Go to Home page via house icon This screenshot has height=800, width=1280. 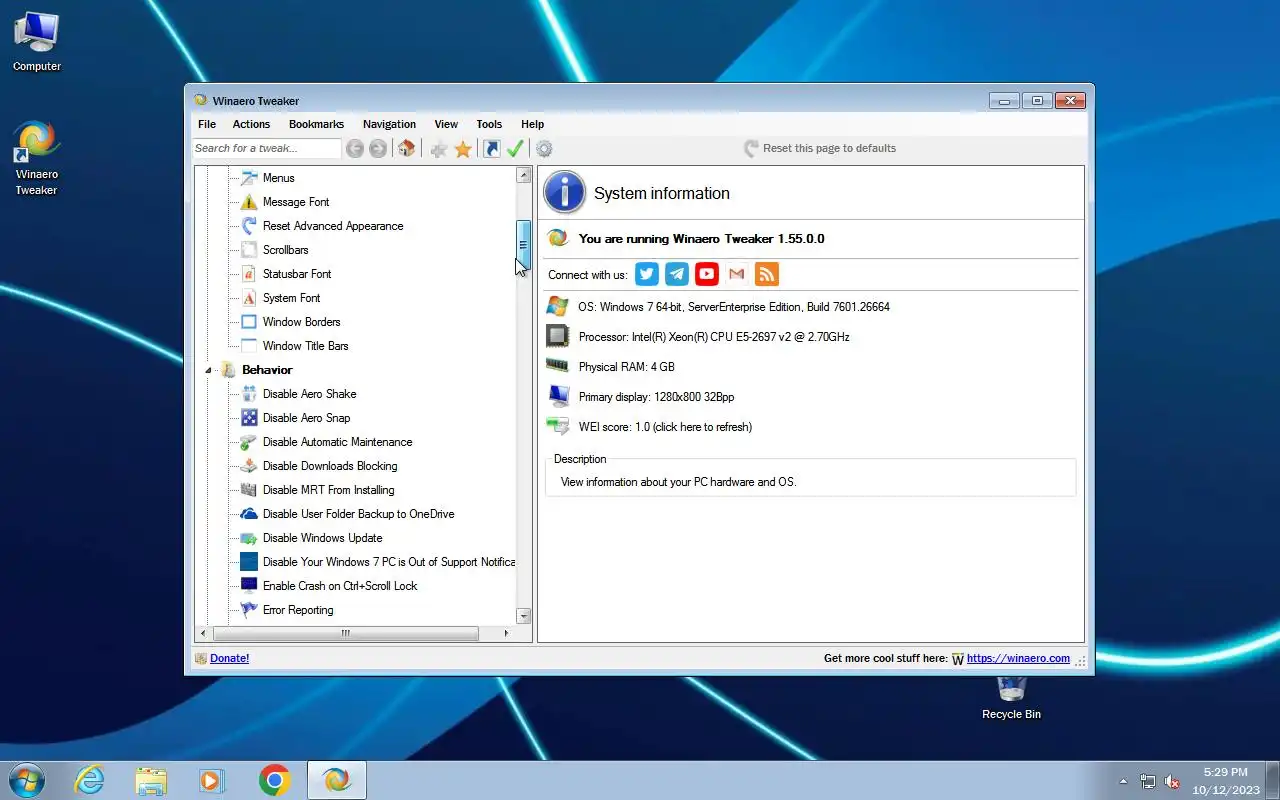406,149
